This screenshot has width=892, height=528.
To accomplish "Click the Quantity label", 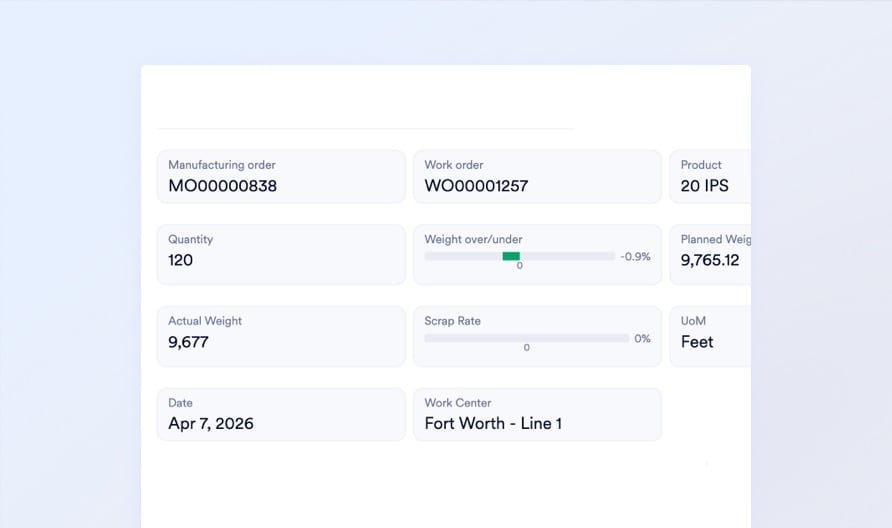I will [191, 240].
